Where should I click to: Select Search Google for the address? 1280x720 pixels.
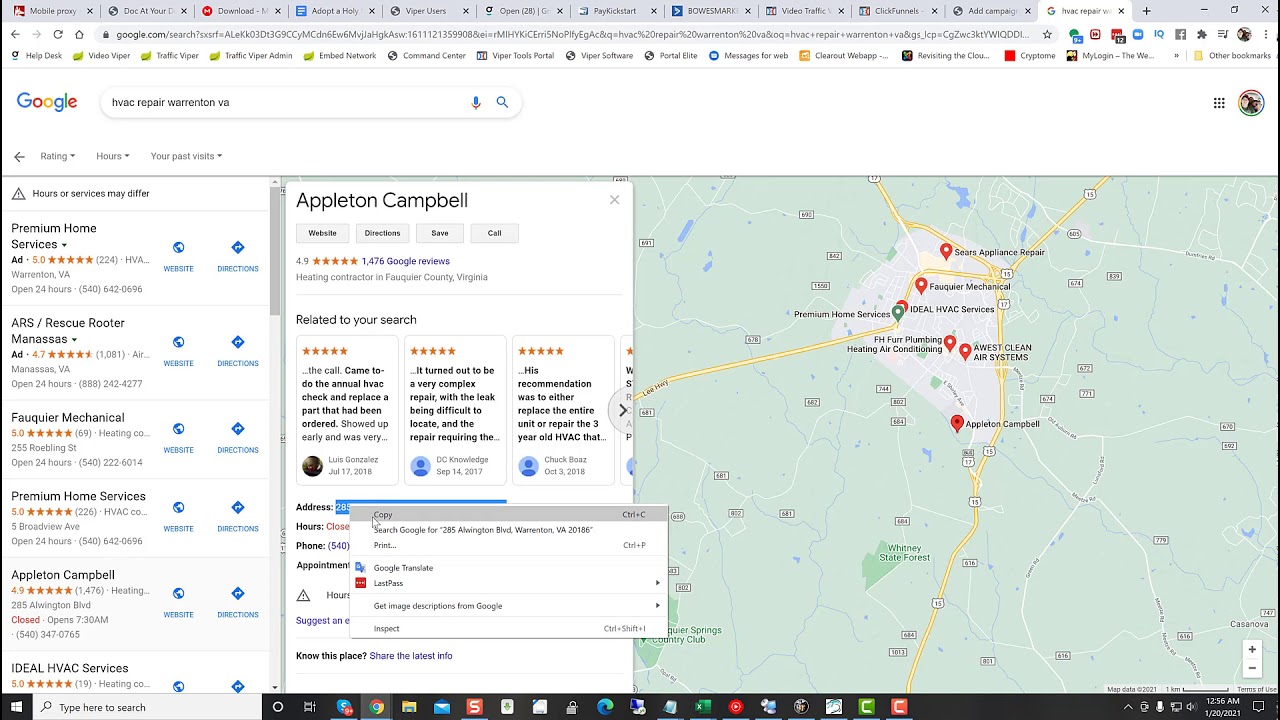(509, 530)
